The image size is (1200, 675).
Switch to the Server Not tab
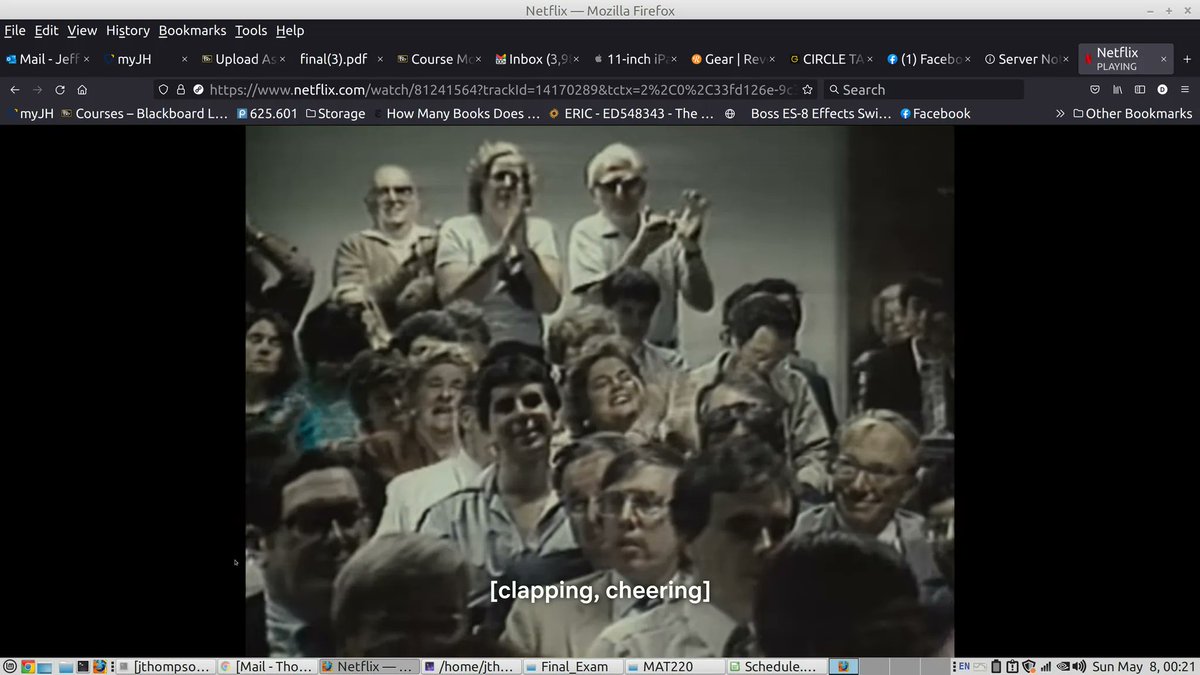(1027, 59)
